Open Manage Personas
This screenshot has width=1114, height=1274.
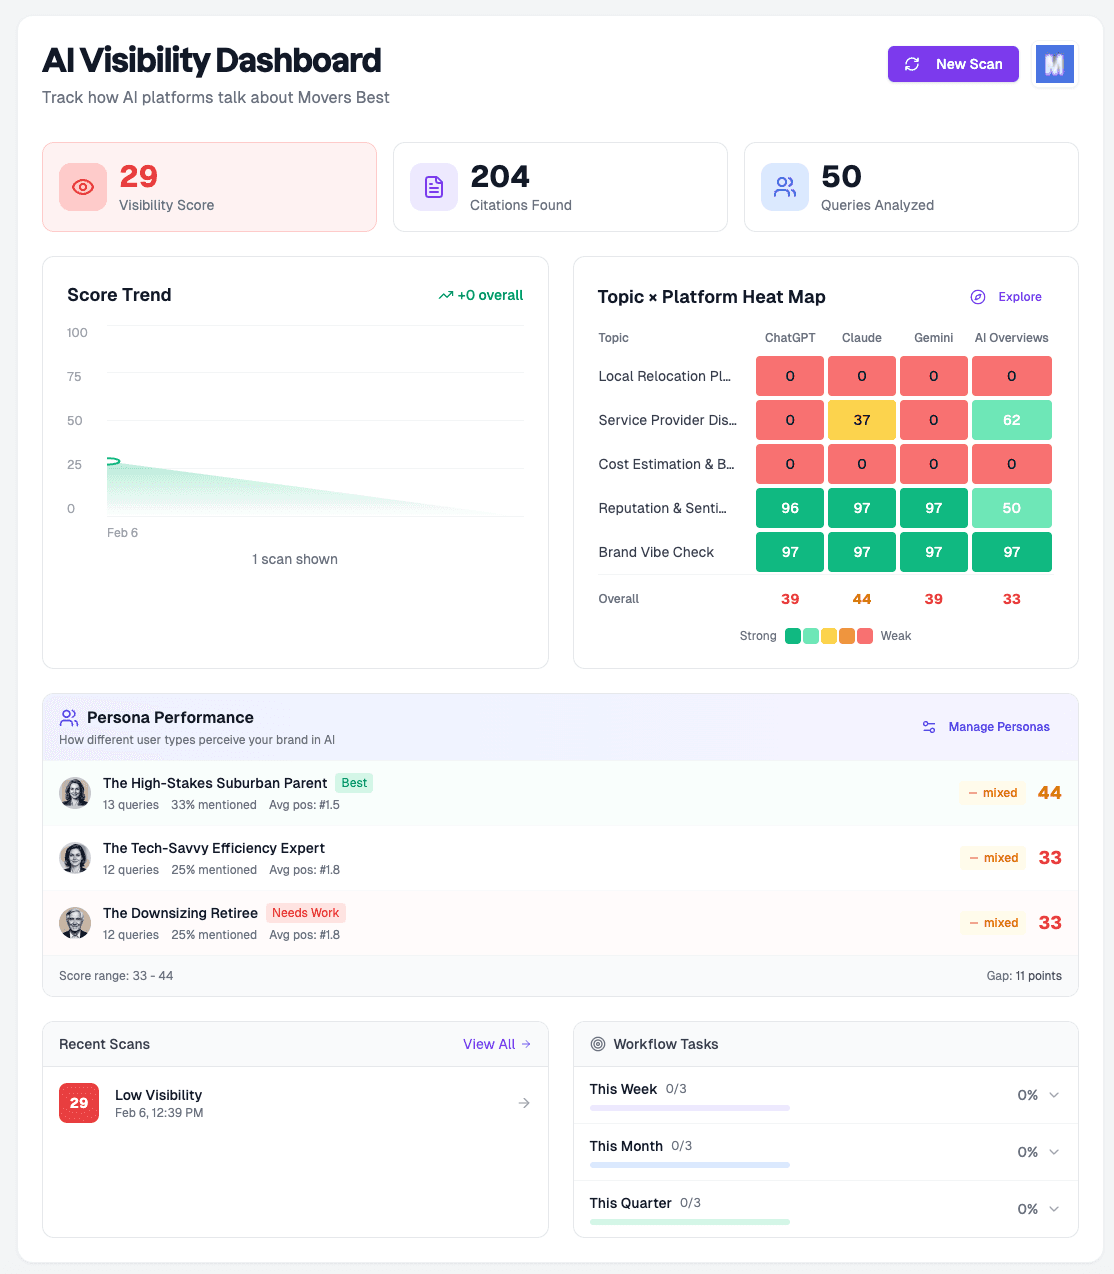(x=998, y=727)
